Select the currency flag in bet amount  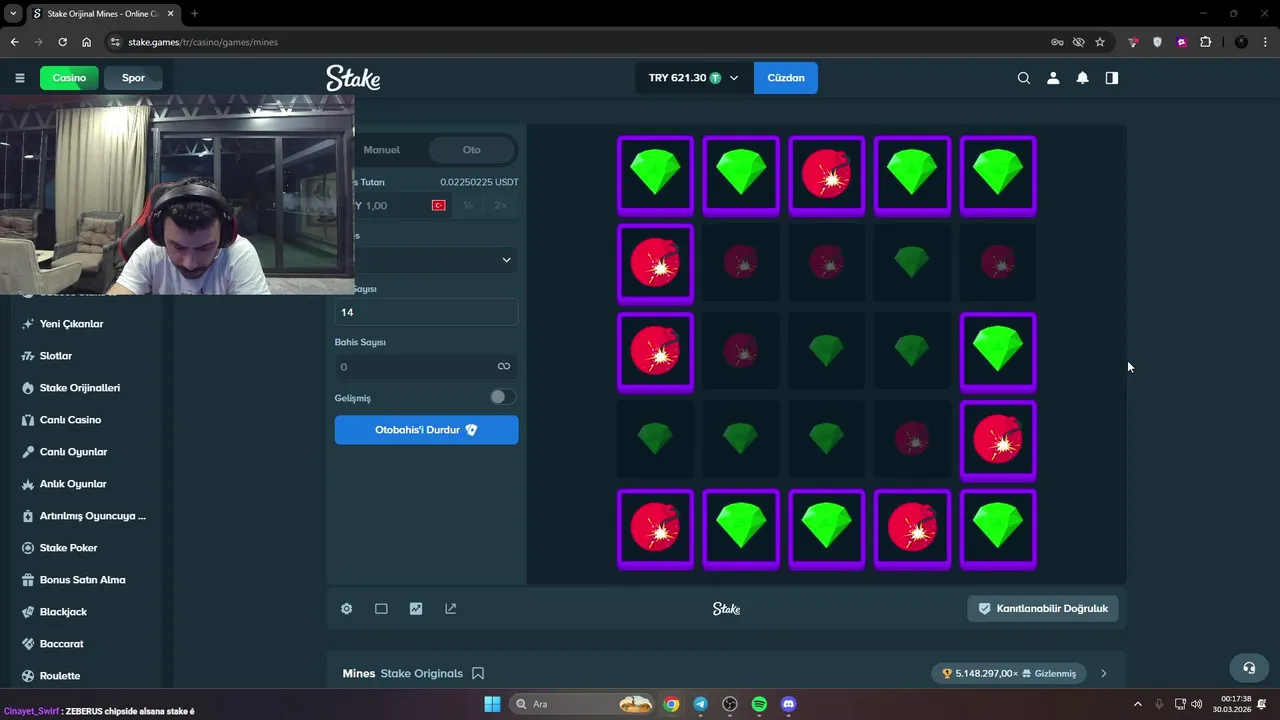tap(438, 205)
